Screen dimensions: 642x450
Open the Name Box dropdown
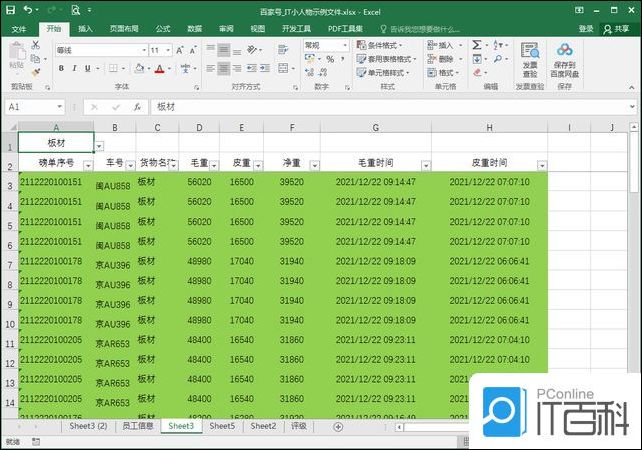pyautogui.click(x=60, y=107)
